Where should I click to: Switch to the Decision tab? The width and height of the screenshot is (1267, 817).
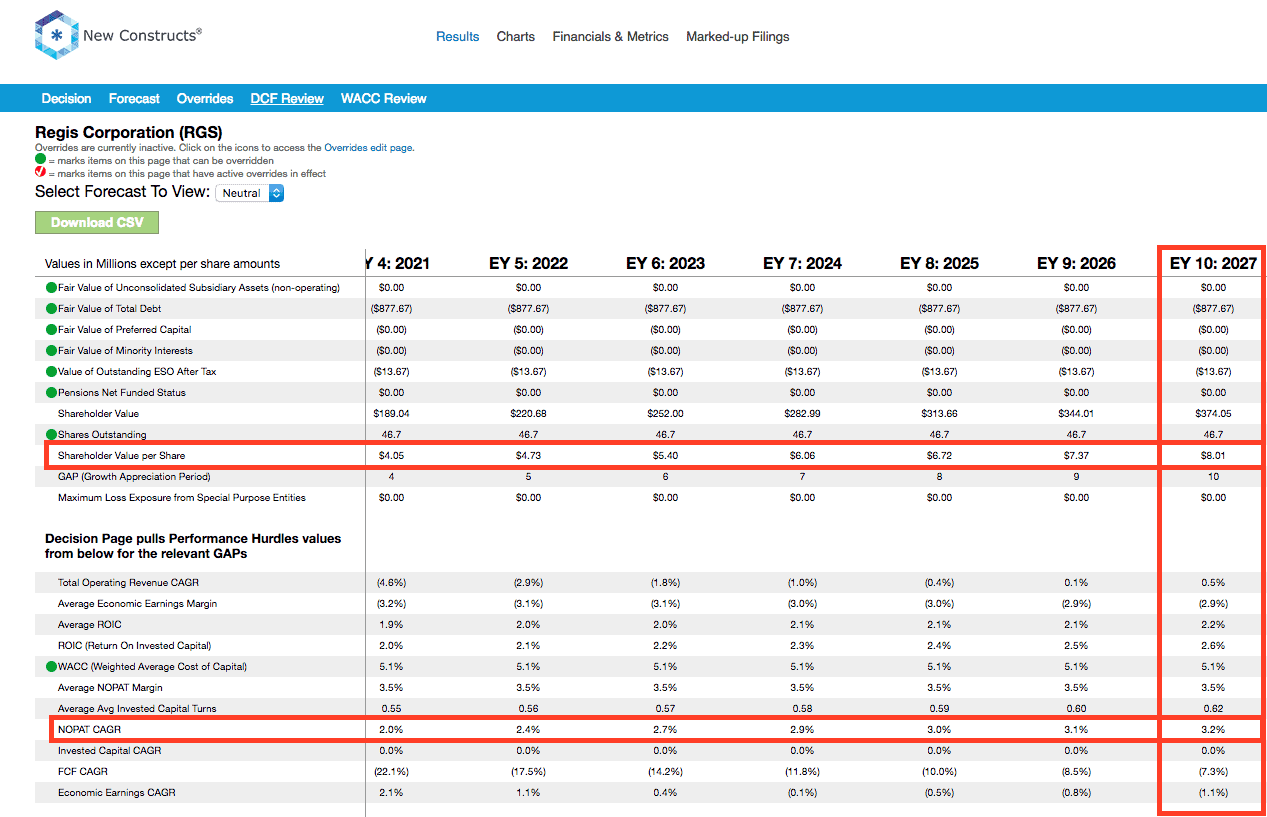point(66,99)
